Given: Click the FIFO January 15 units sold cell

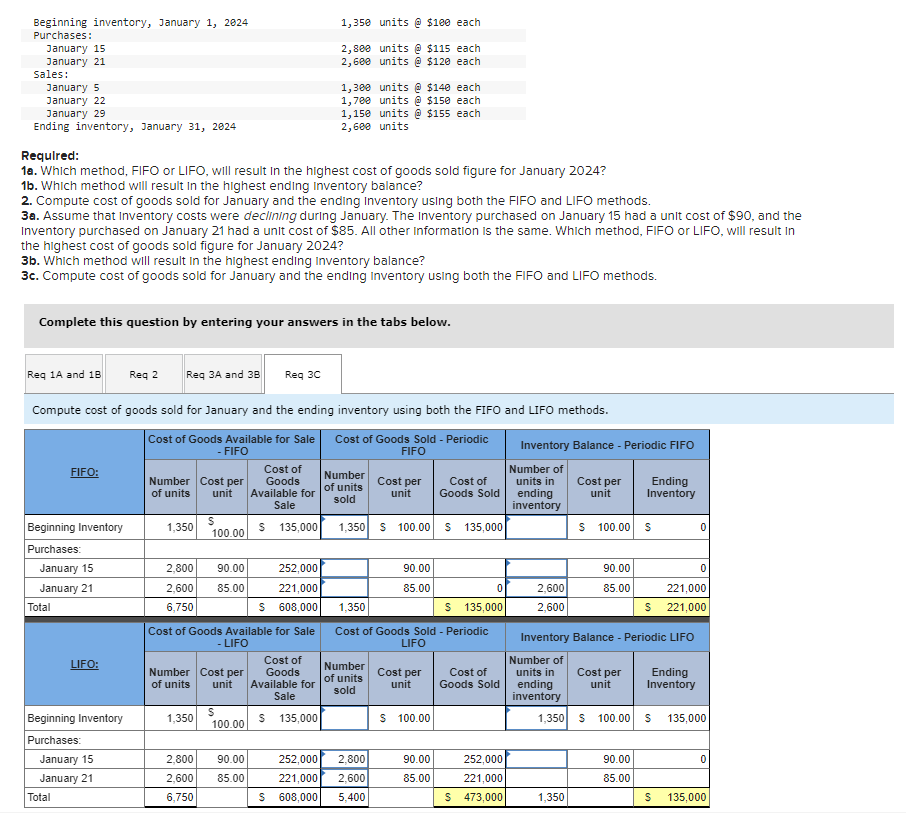Looking at the screenshot, I should 344,567.
